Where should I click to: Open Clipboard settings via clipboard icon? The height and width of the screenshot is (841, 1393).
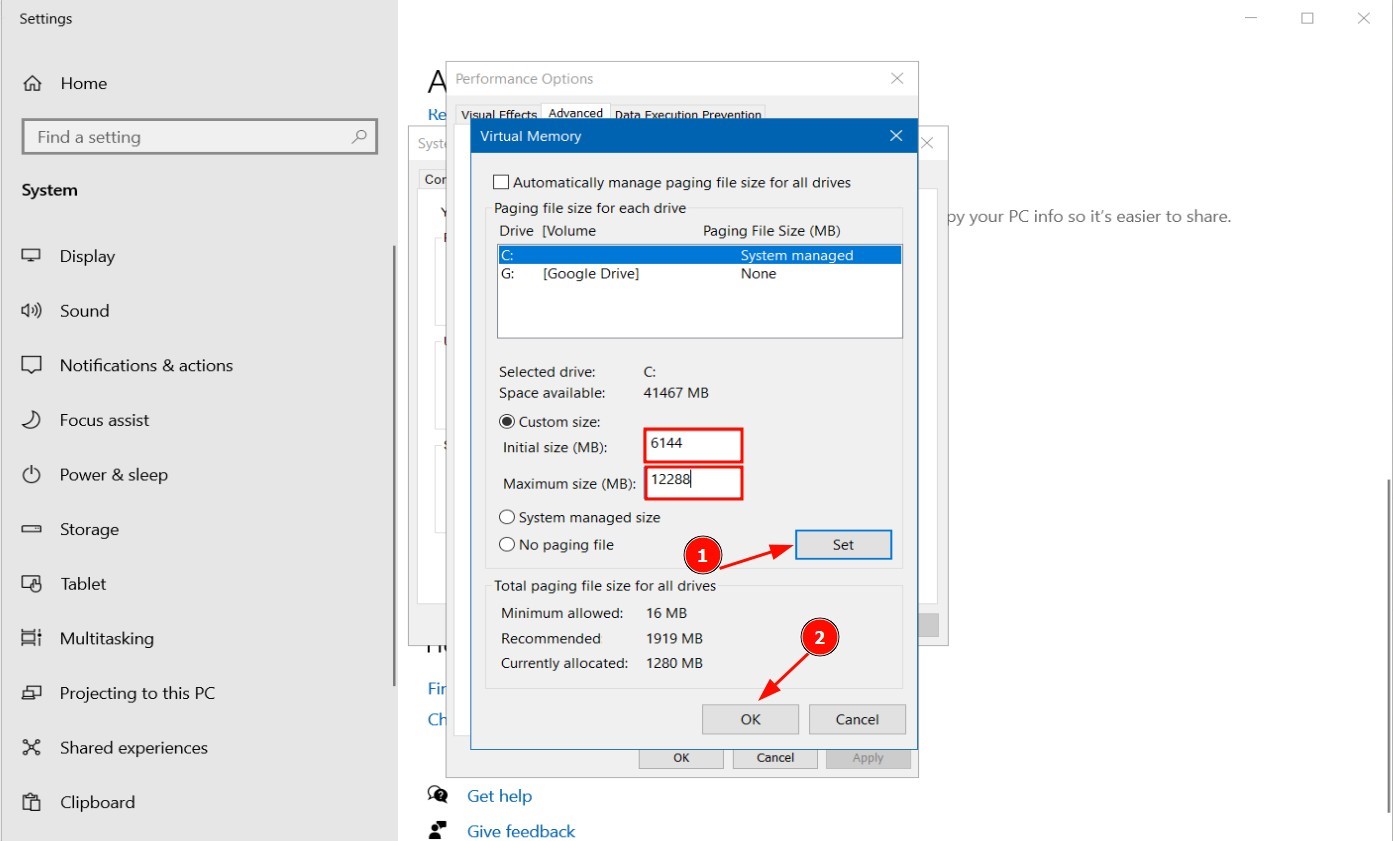pyautogui.click(x=31, y=802)
